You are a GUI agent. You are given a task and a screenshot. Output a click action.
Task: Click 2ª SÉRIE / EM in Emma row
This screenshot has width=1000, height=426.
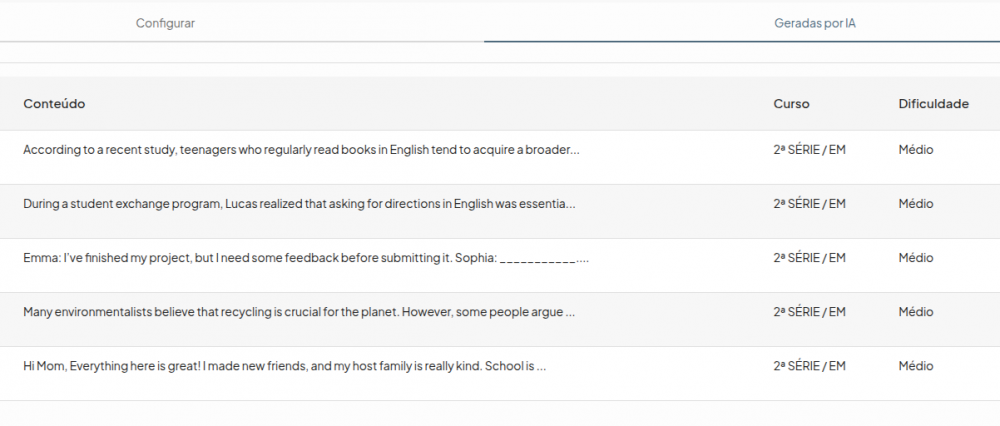(x=809, y=258)
